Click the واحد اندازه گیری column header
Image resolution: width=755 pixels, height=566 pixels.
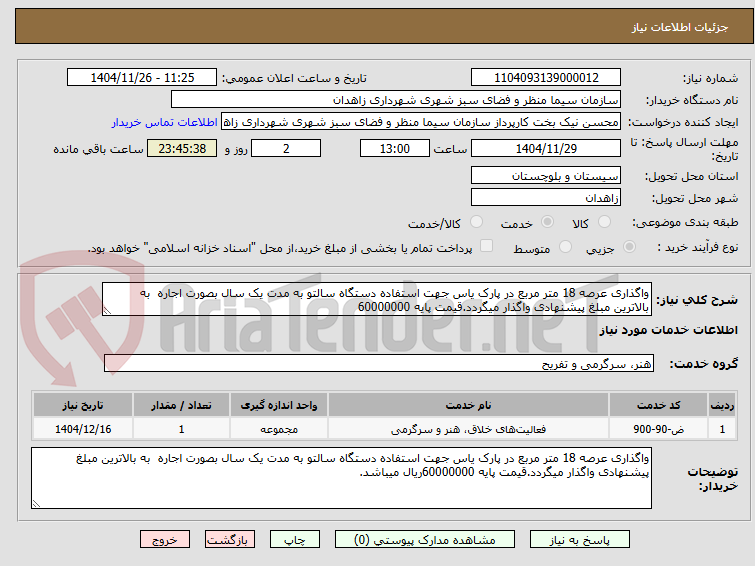point(279,405)
